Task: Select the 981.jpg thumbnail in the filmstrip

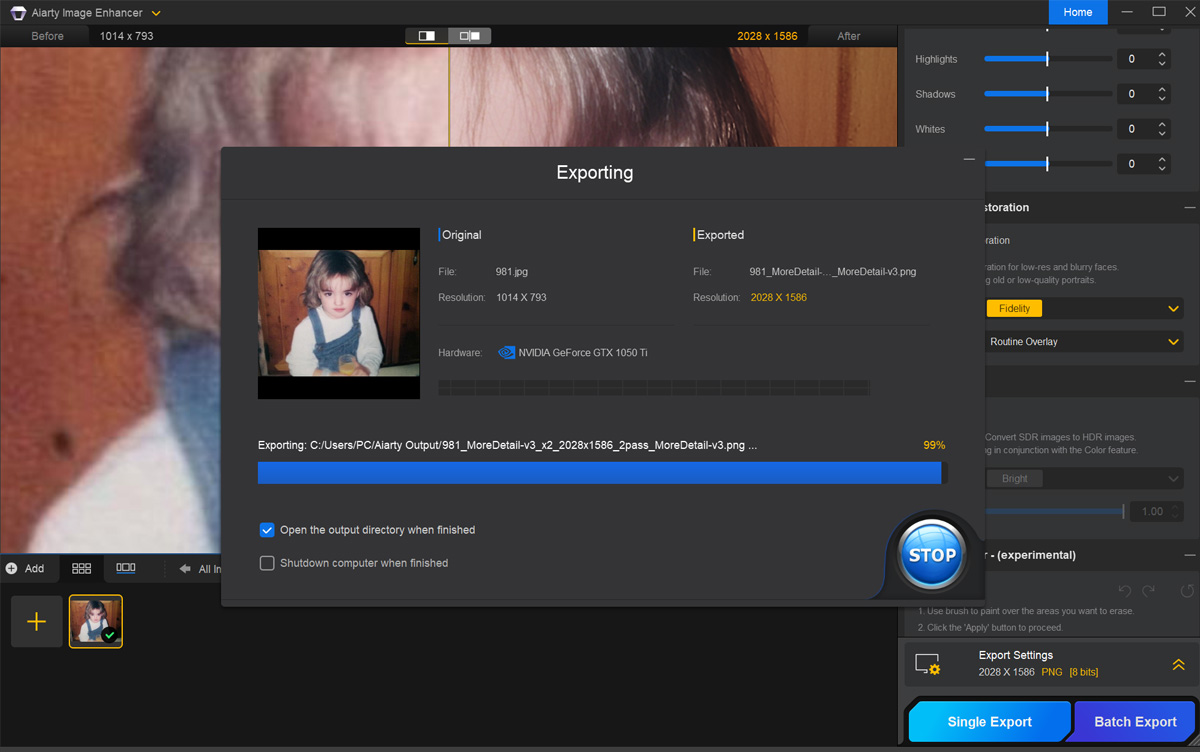Action: point(96,621)
